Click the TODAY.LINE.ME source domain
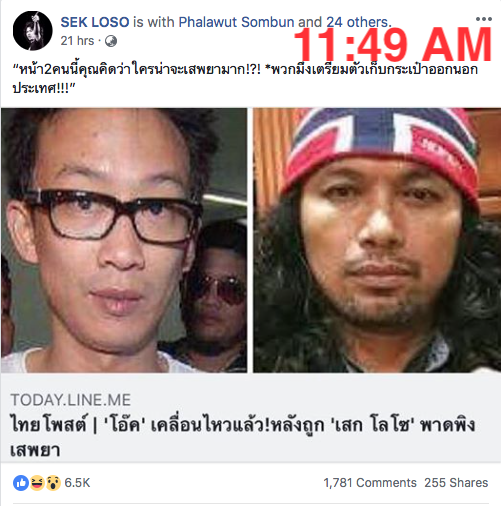Viewport: 501px width, 506px height. click(x=71, y=400)
